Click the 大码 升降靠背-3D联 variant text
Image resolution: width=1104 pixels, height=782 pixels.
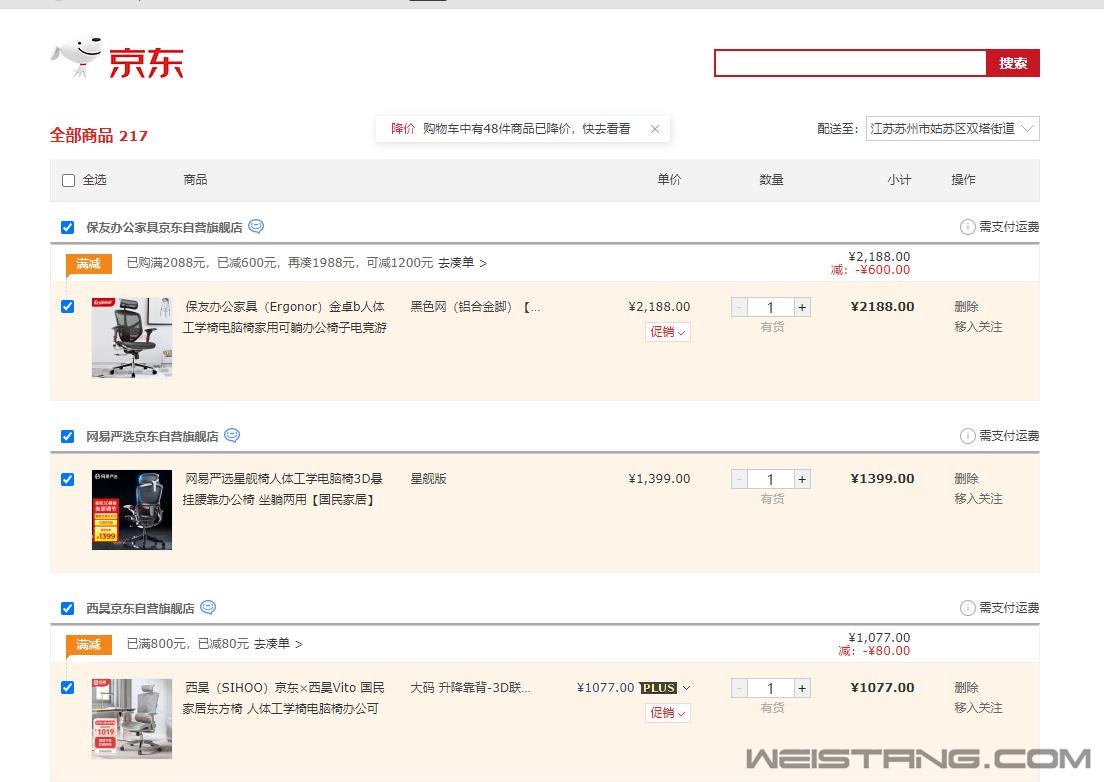coord(470,688)
